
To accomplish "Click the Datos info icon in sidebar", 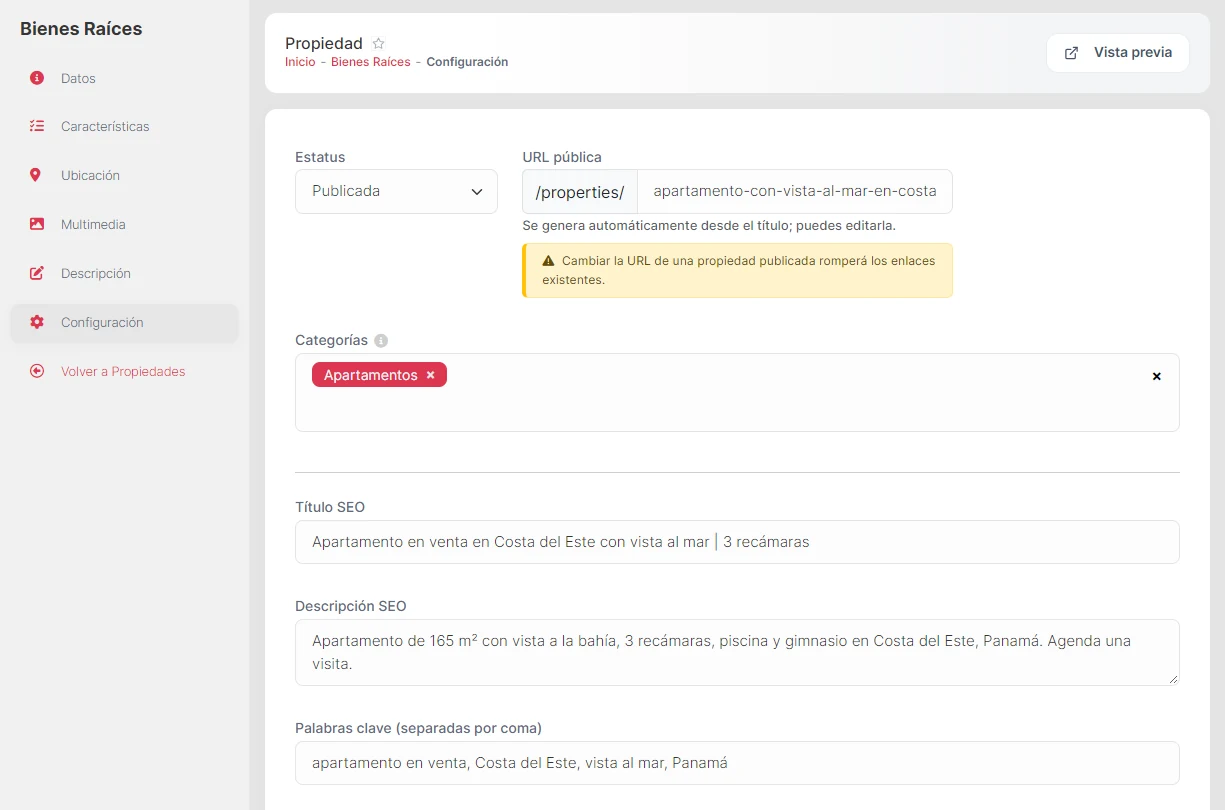I will [37, 78].
